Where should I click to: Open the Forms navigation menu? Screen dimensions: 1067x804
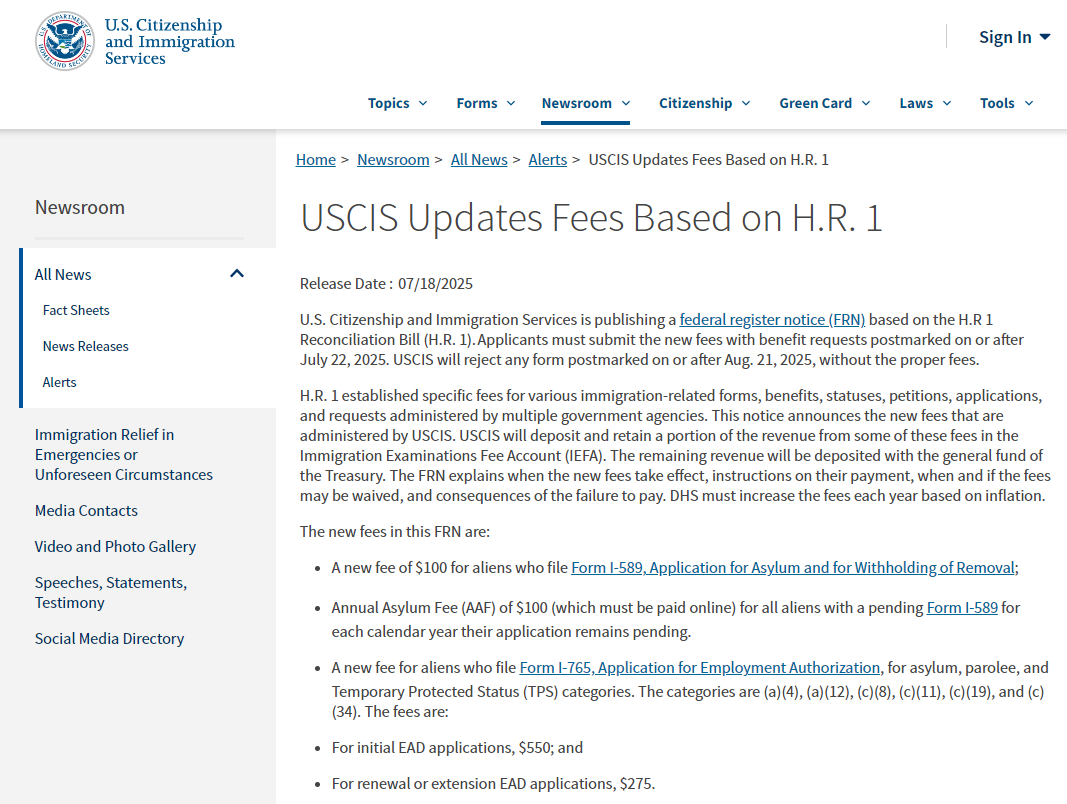coord(485,103)
